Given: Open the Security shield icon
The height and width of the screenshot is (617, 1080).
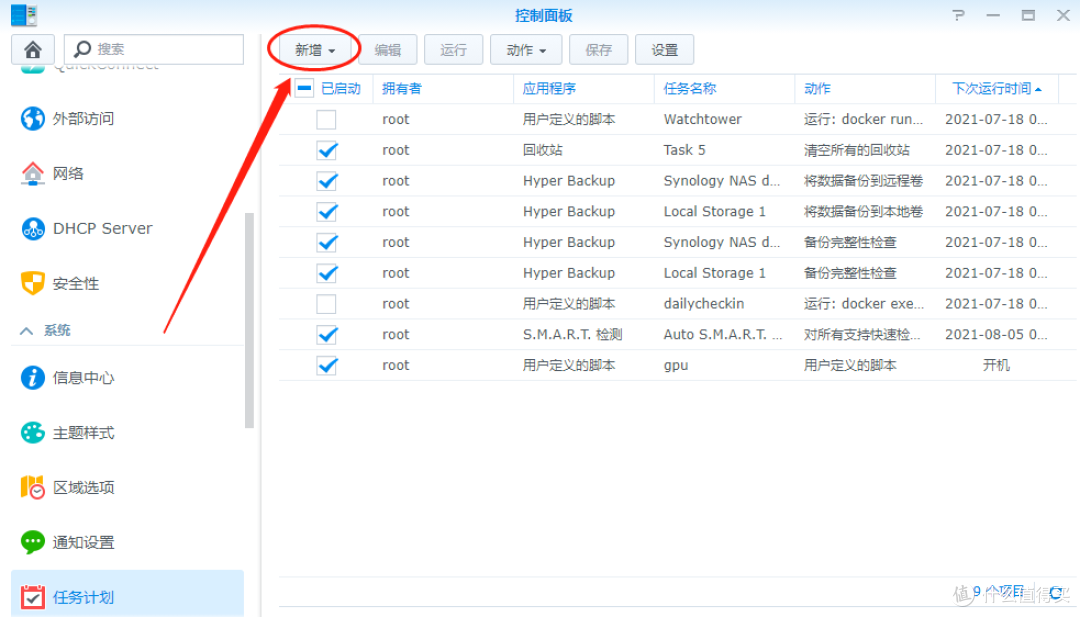Looking at the screenshot, I should [x=32, y=283].
